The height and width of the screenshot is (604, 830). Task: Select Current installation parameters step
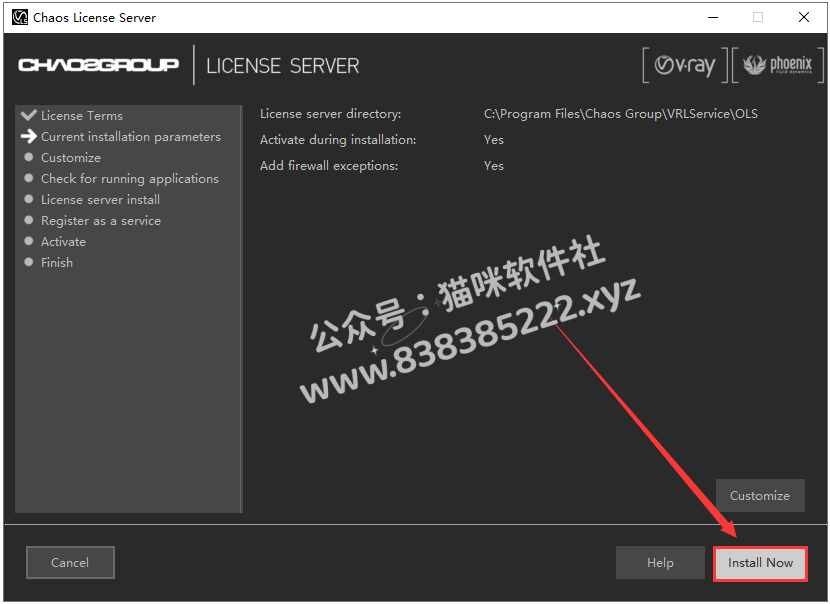tap(131, 137)
